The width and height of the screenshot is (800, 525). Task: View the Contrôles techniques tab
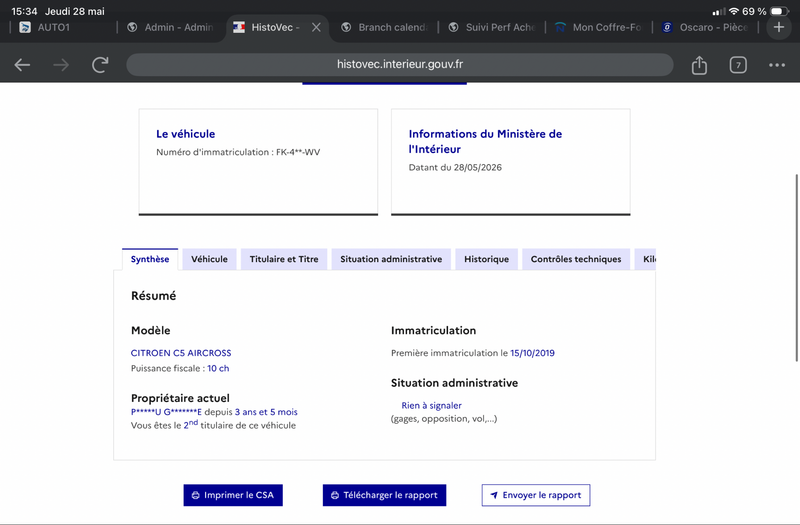pyautogui.click(x=576, y=259)
